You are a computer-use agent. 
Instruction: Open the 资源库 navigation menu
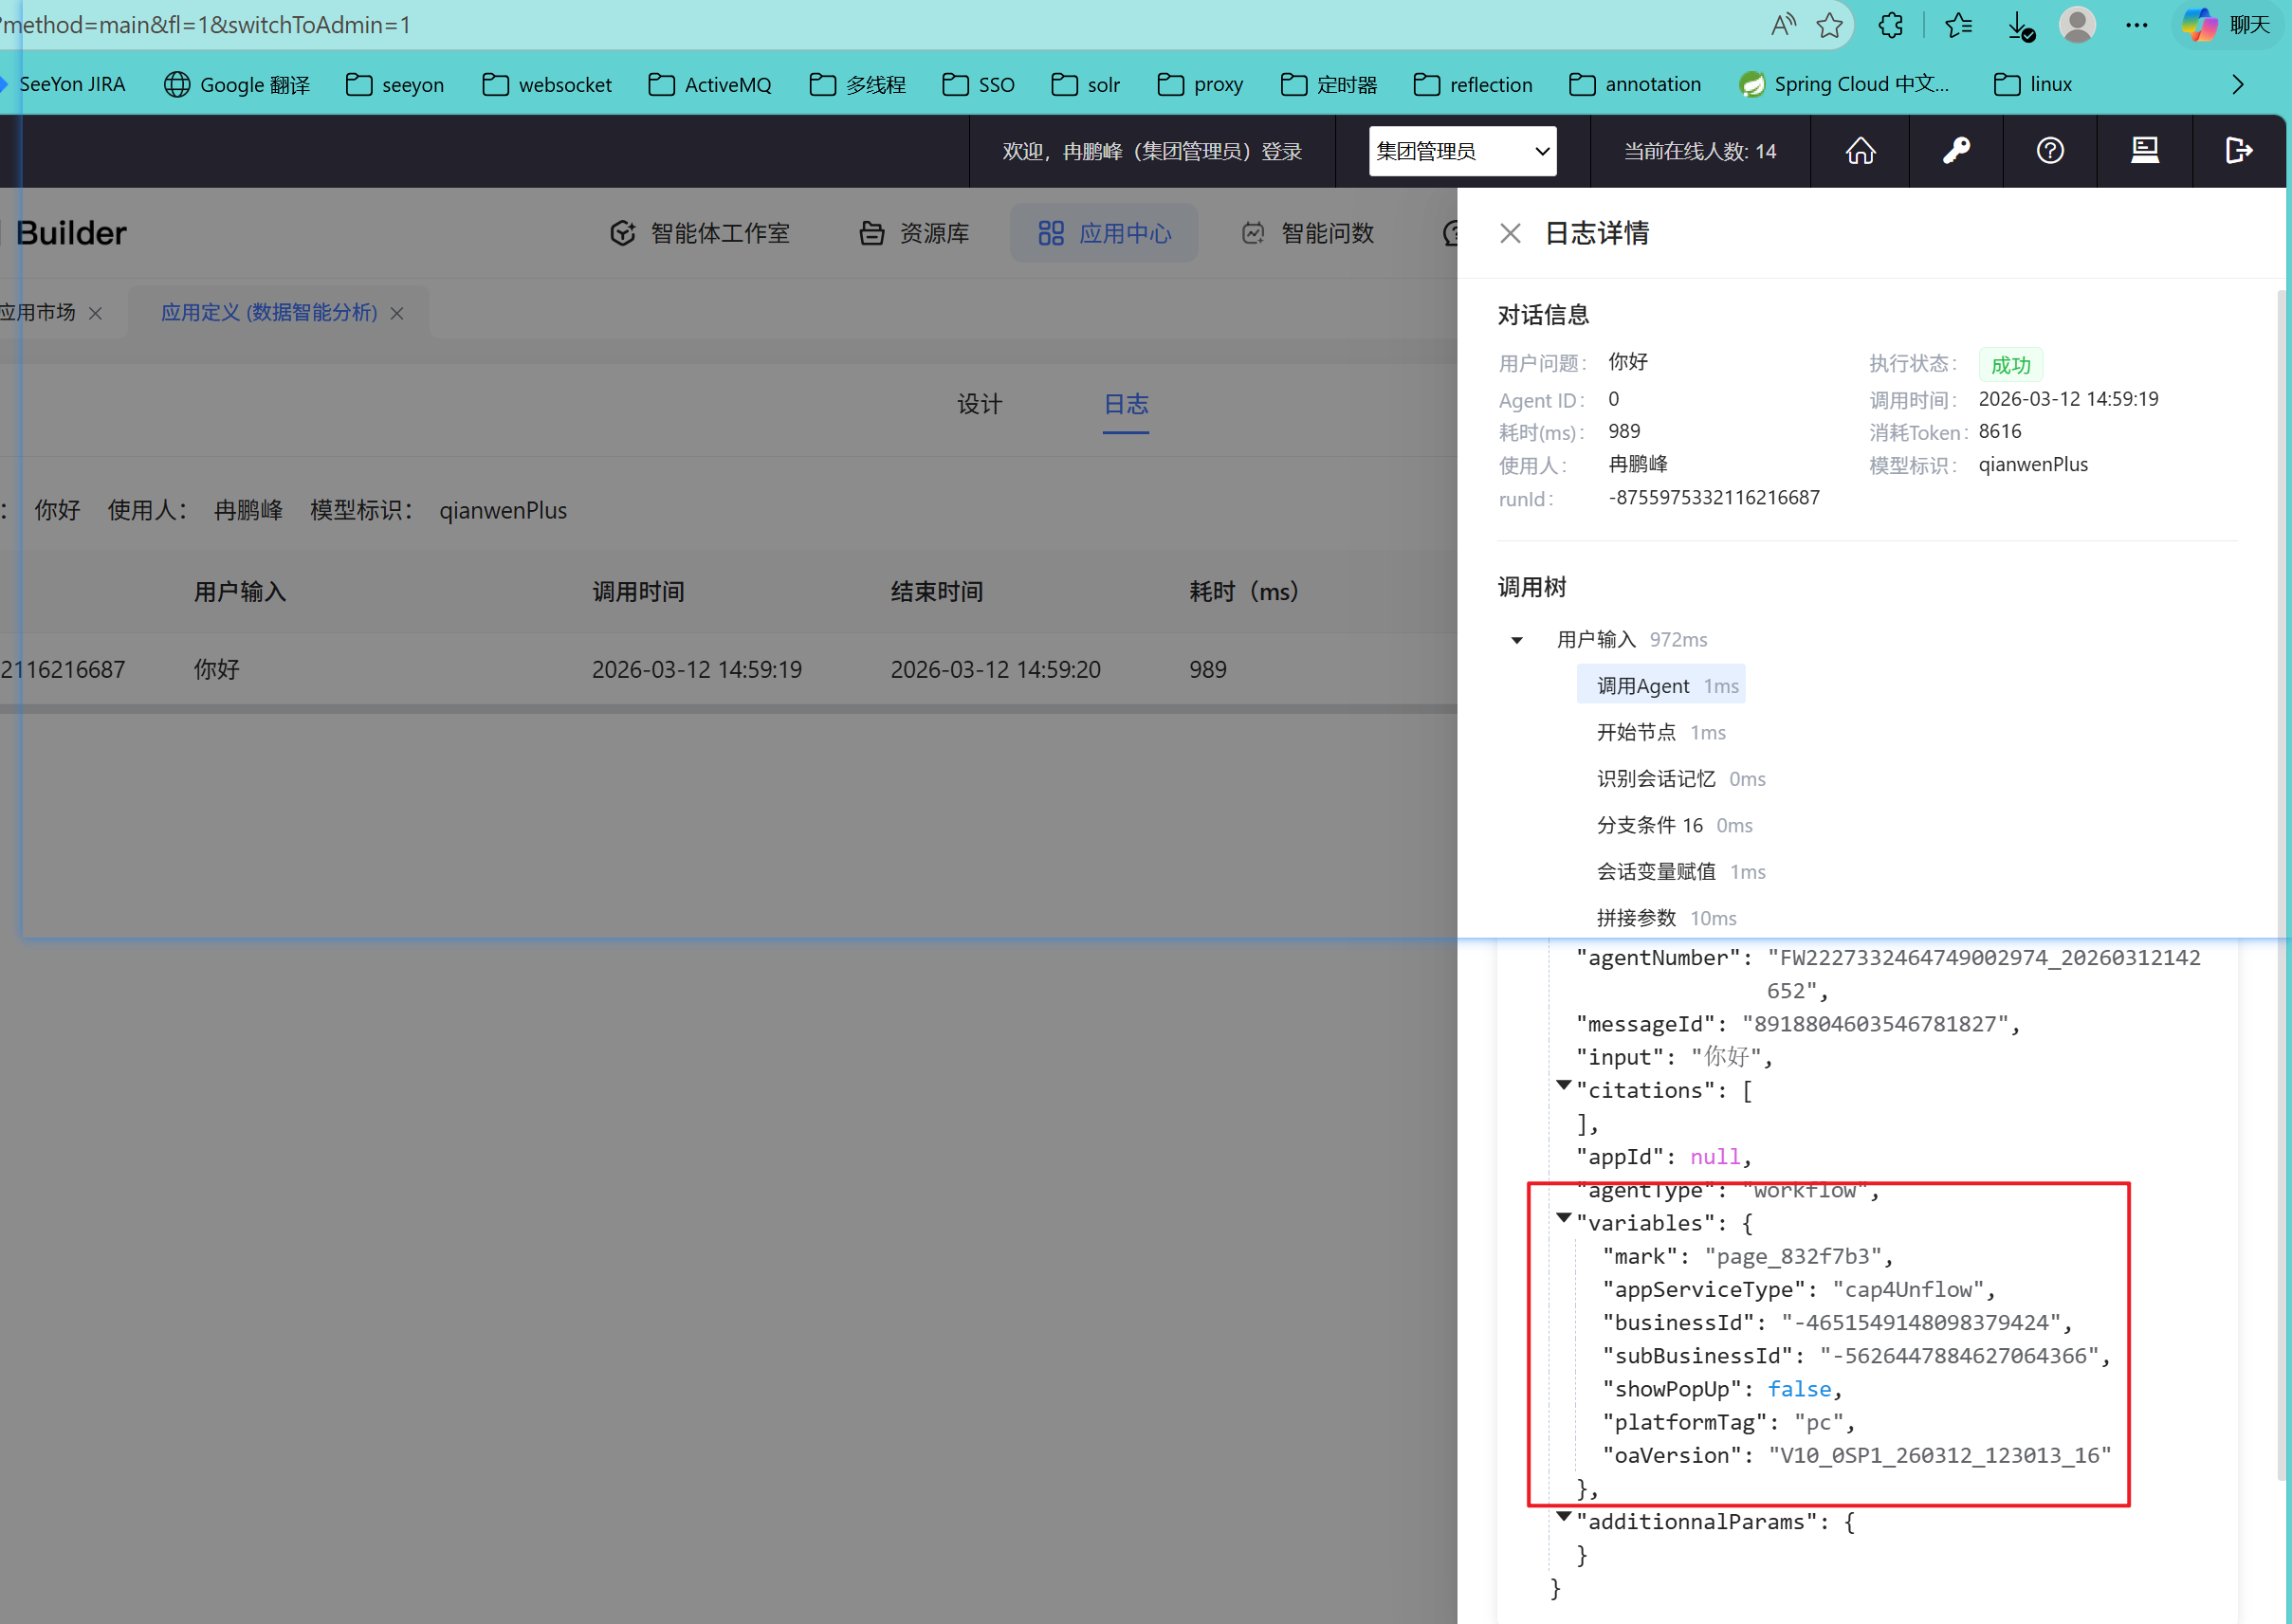pyautogui.click(x=915, y=234)
